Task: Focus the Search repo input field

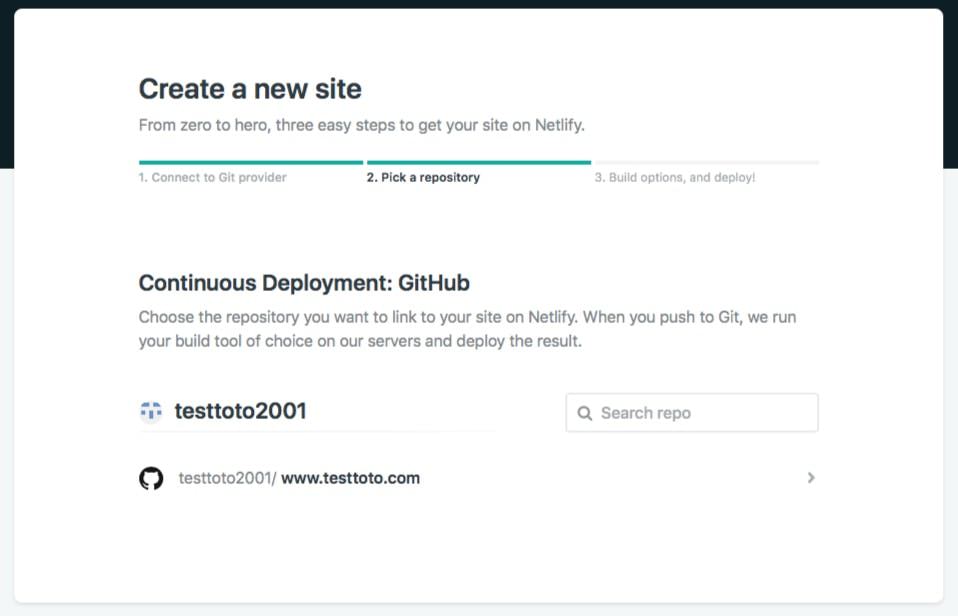Action: pos(692,412)
